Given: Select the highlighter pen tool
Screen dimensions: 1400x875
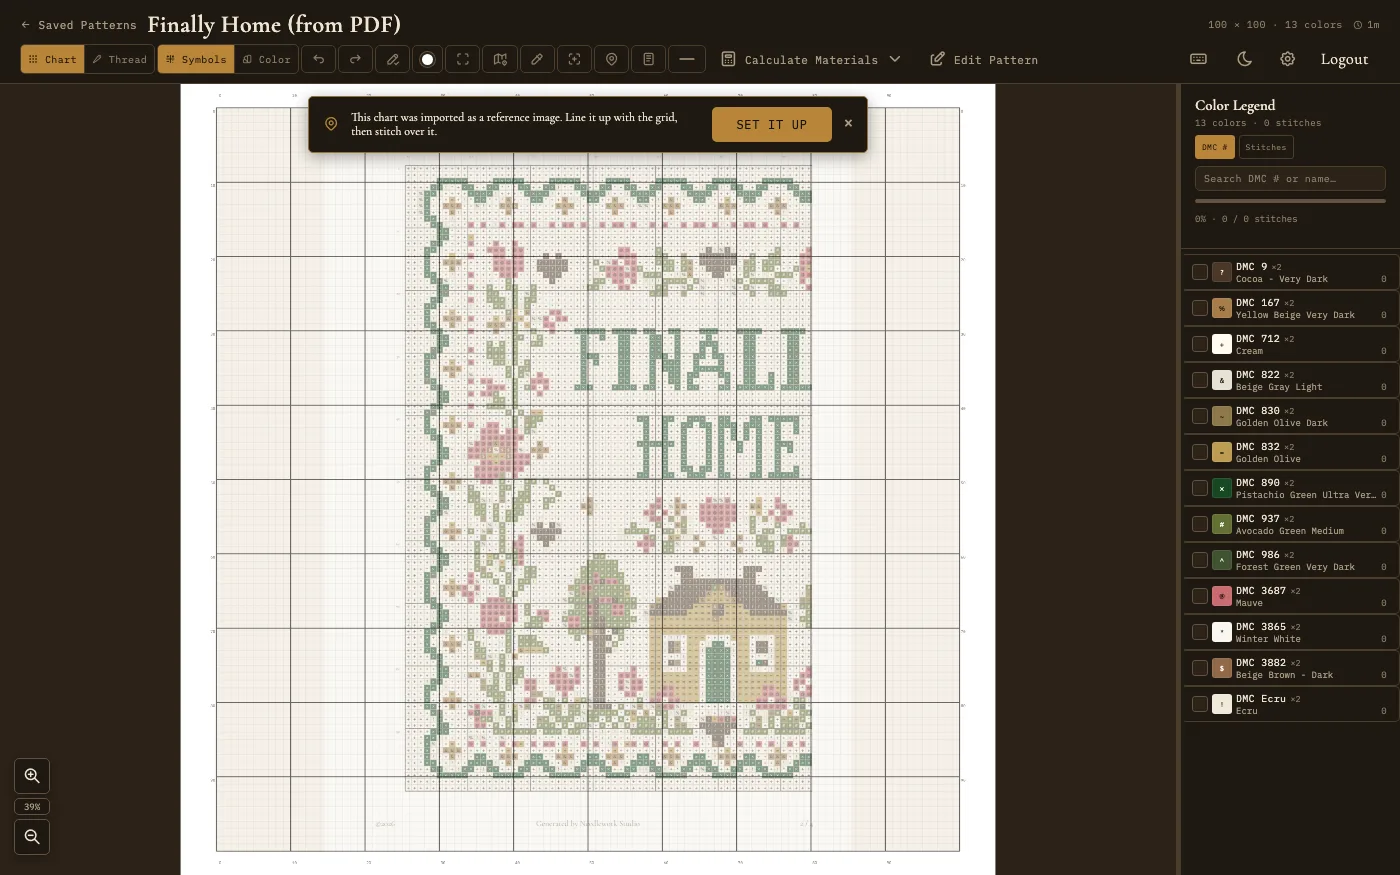Looking at the screenshot, I should coord(392,59).
